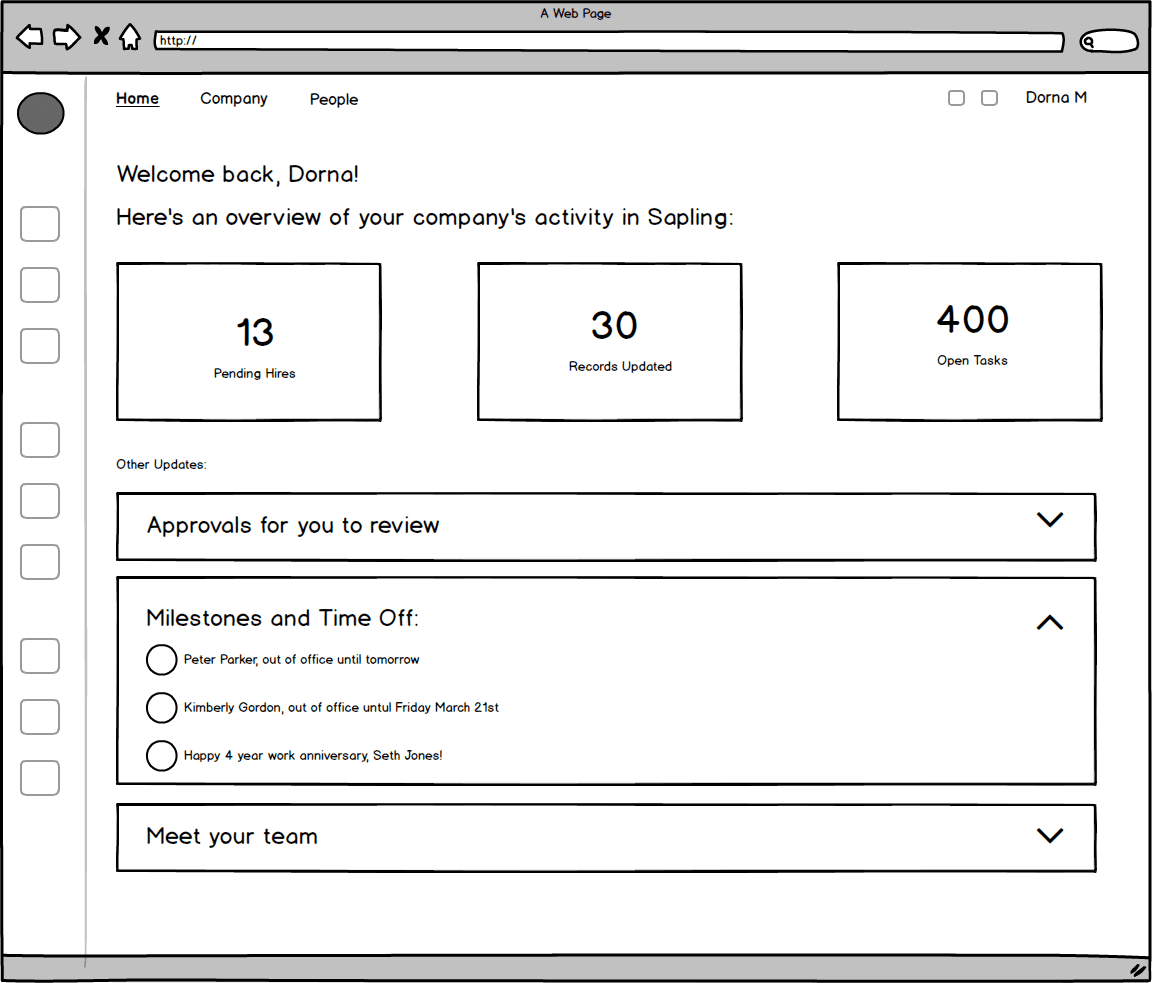
Task: Open the Home tab
Action: click(x=137, y=98)
